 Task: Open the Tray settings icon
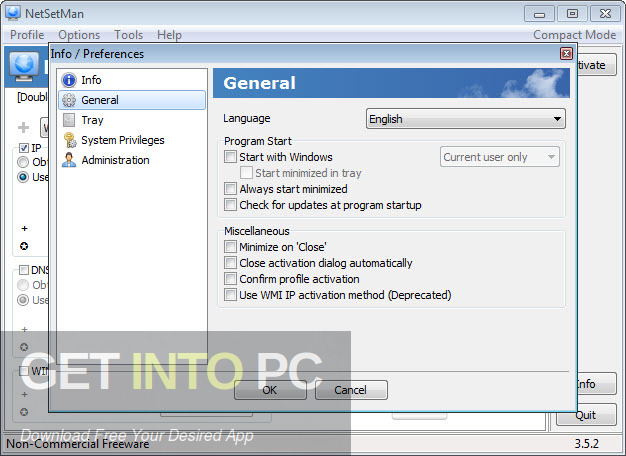[x=69, y=120]
